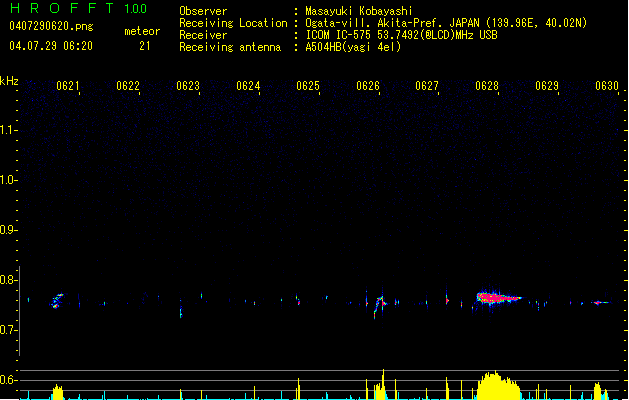Click the 0.6 kHz frequency axis label
Screen dimensions: 629x400
8,380
